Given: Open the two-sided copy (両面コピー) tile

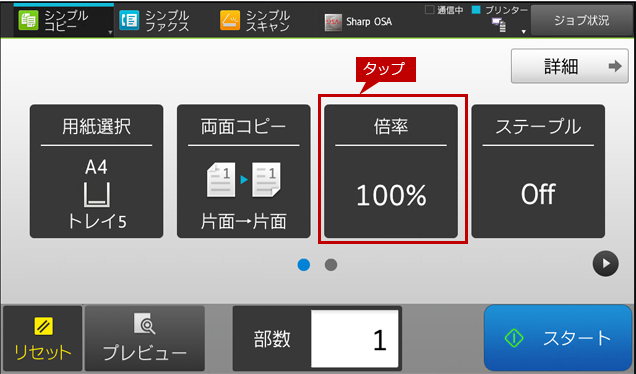Looking at the screenshot, I should (243, 171).
